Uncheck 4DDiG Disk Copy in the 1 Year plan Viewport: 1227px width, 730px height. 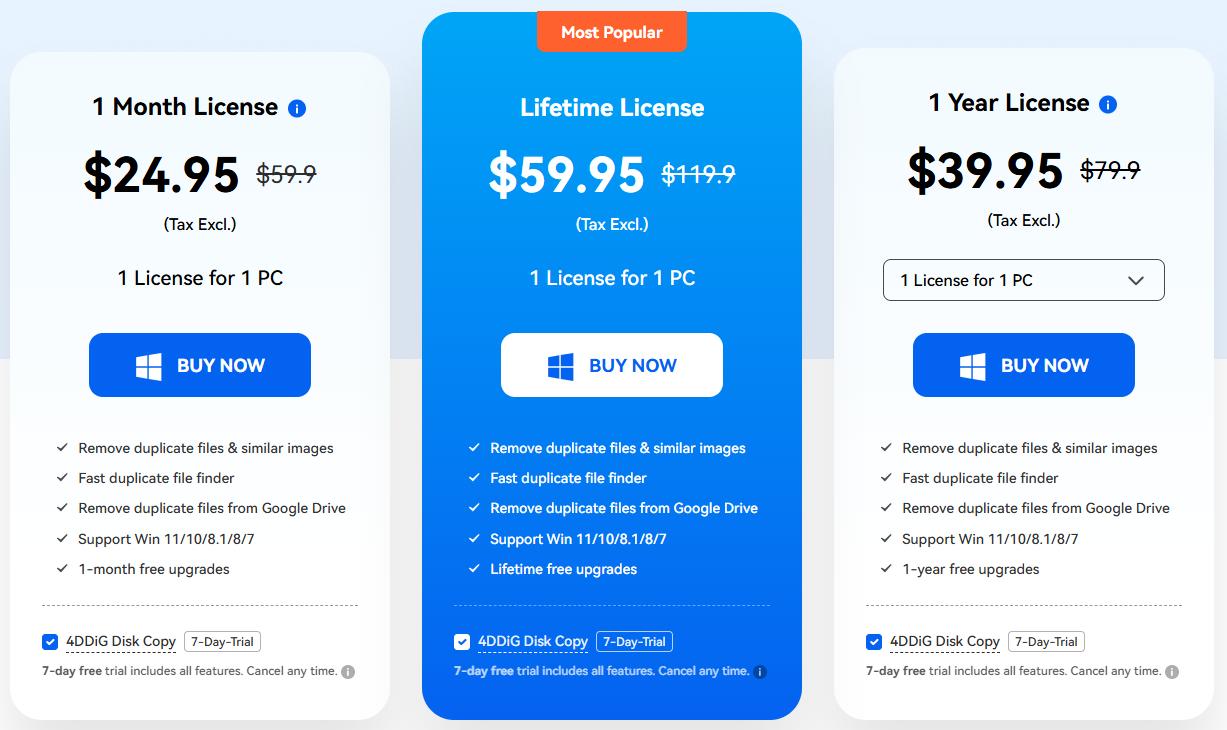[874, 641]
